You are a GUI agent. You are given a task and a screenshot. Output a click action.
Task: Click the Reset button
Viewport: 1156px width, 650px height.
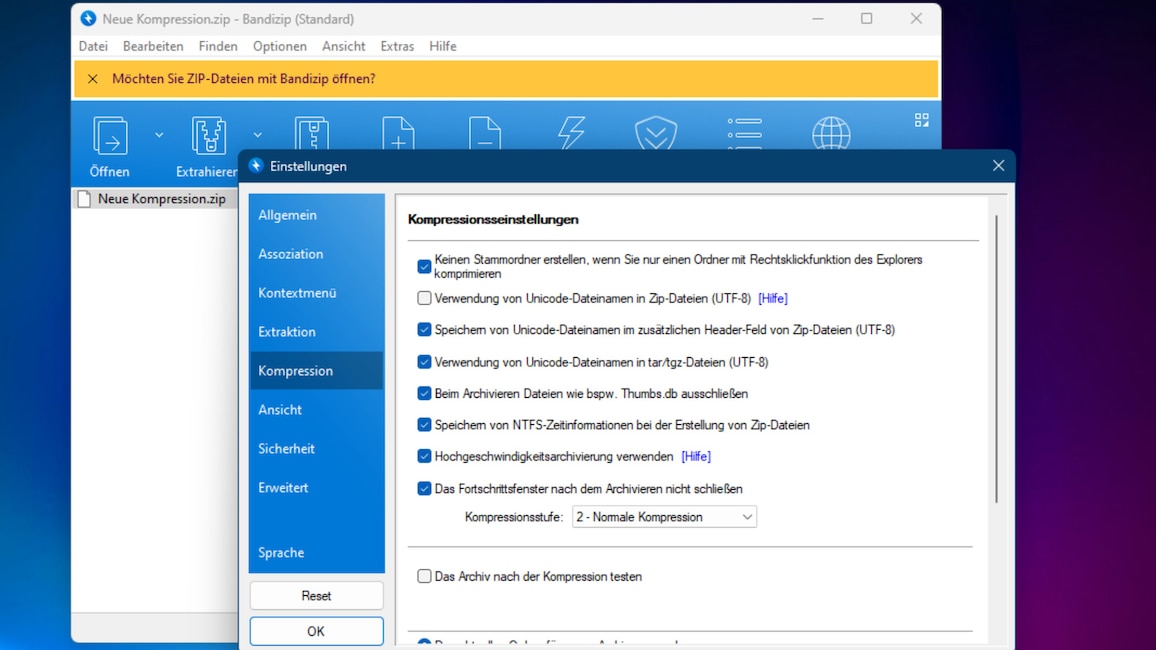[x=316, y=595]
